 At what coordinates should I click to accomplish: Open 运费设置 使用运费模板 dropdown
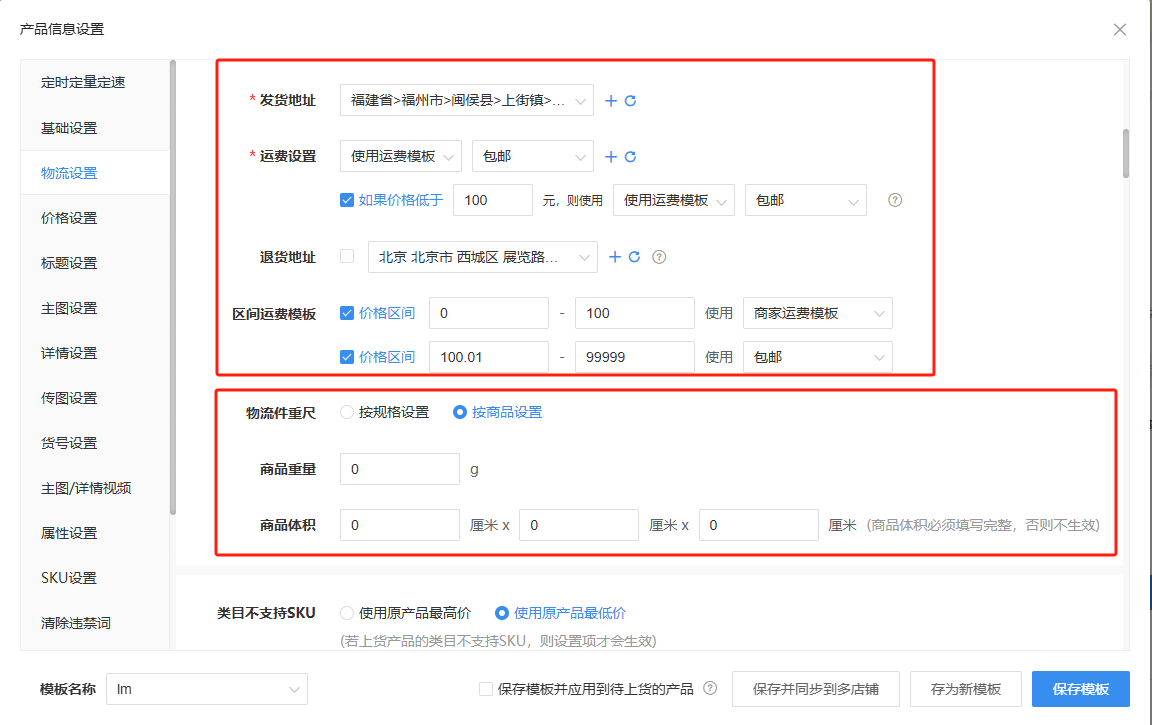click(400, 156)
